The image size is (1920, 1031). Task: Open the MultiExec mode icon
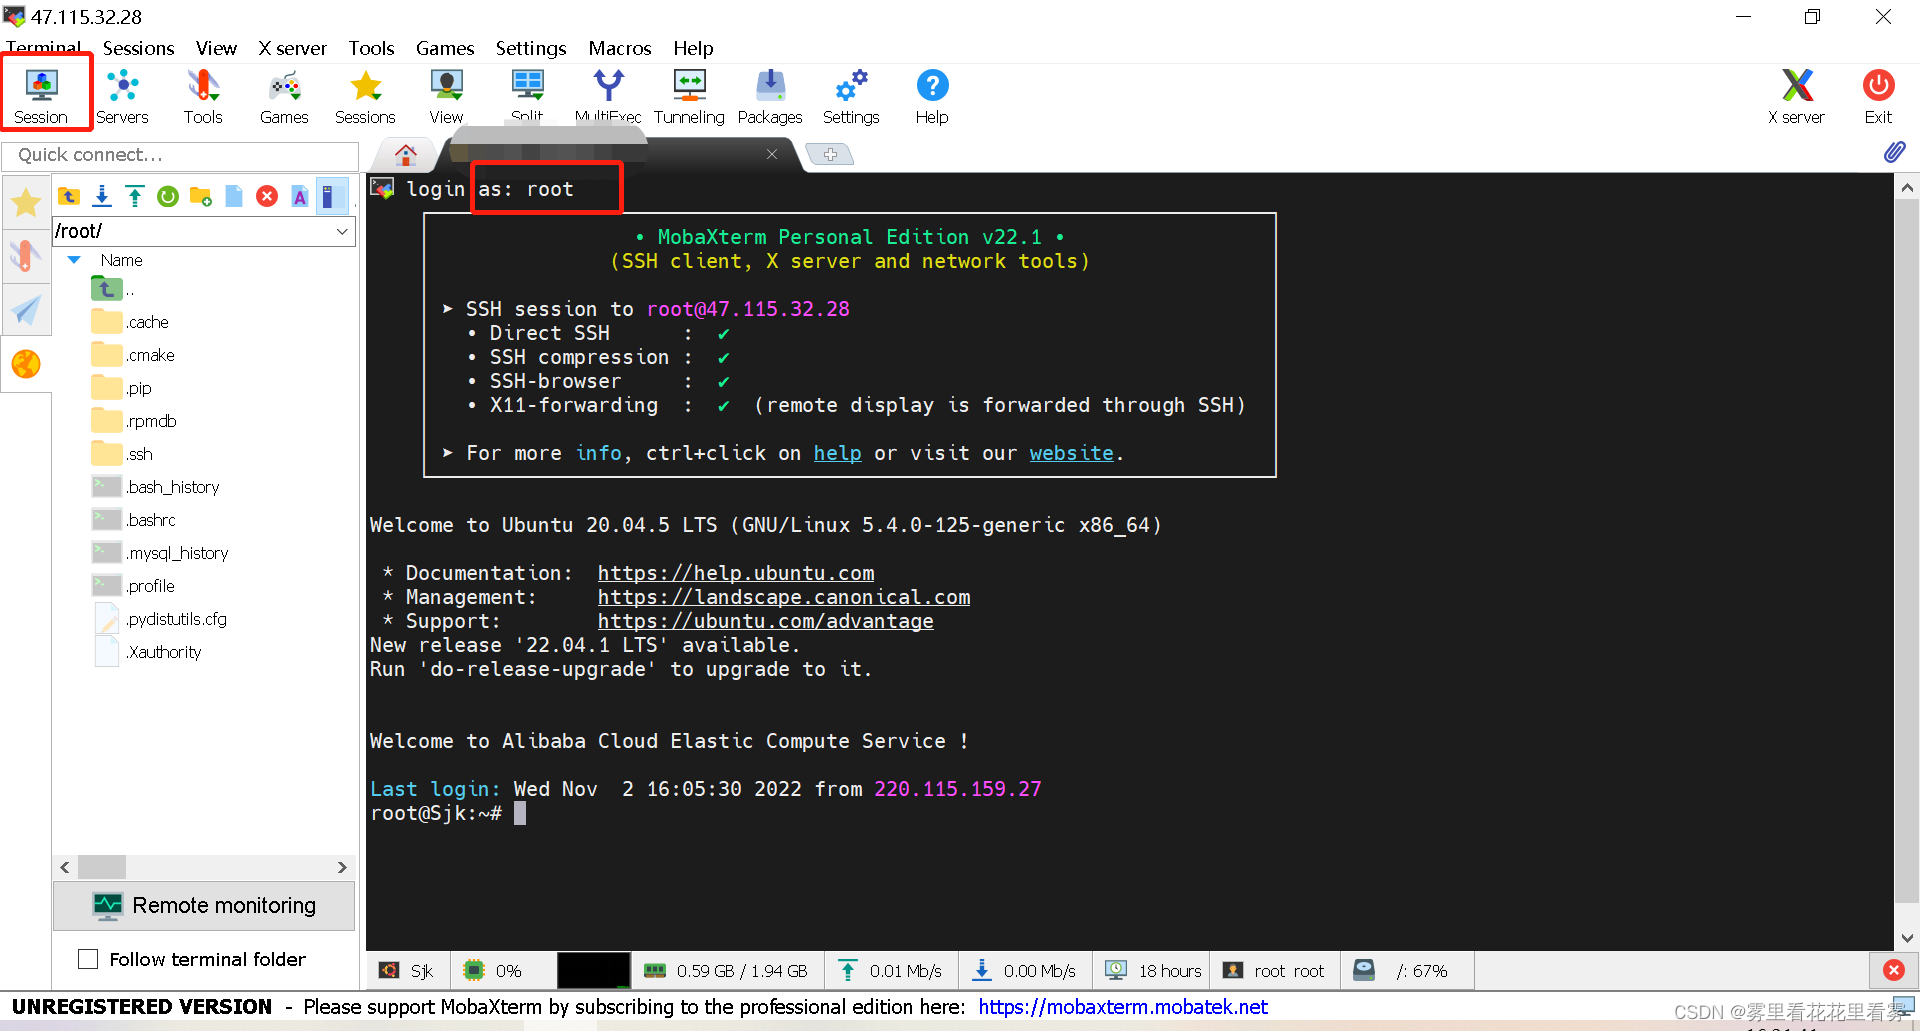click(x=608, y=96)
